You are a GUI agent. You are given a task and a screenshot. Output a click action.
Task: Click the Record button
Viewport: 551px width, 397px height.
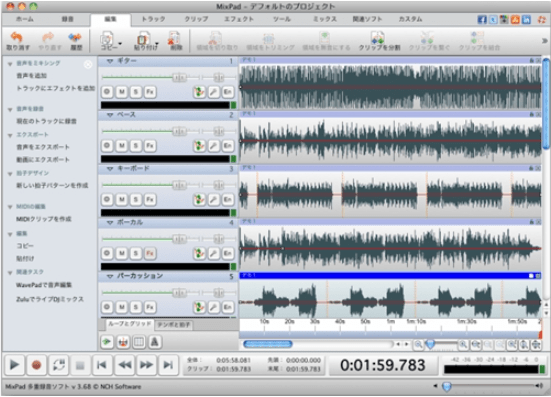click(x=36, y=365)
